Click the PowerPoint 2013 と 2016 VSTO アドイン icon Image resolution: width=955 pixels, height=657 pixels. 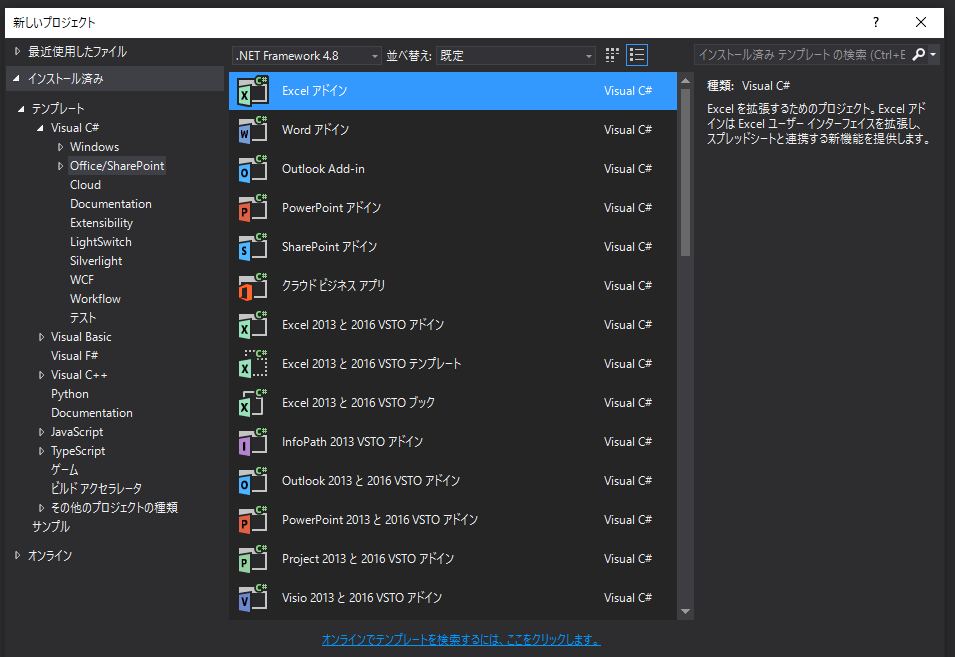click(x=253, y=519)
